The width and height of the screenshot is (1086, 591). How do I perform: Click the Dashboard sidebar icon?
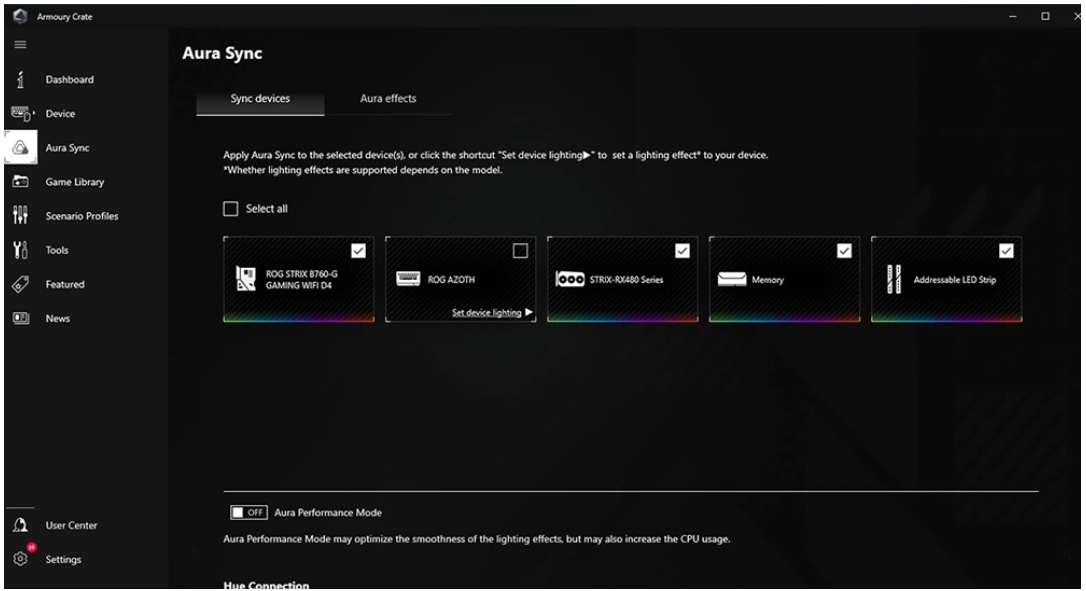pos(20,80)
